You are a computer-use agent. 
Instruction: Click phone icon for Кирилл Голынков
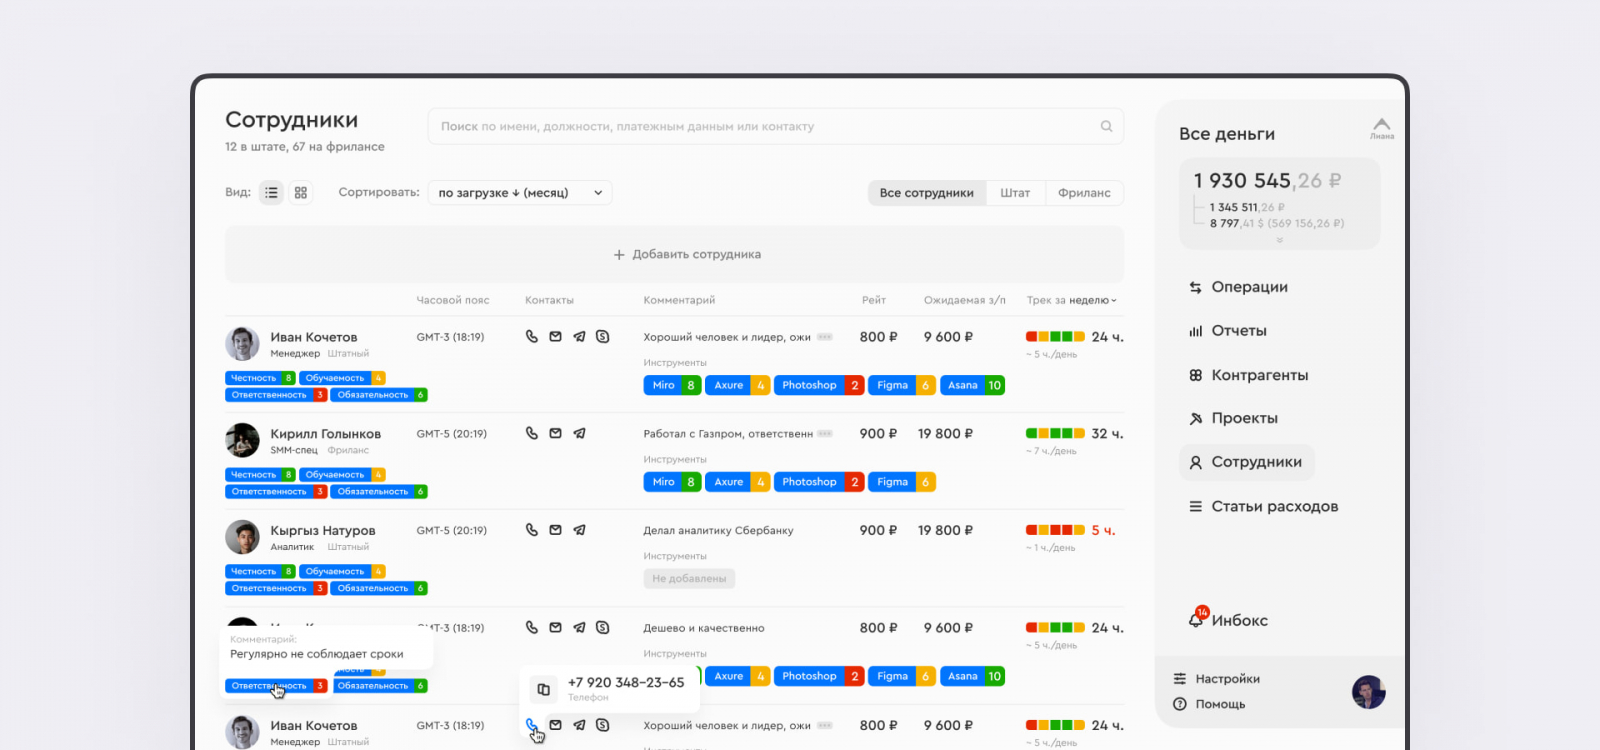pos(532,433)
